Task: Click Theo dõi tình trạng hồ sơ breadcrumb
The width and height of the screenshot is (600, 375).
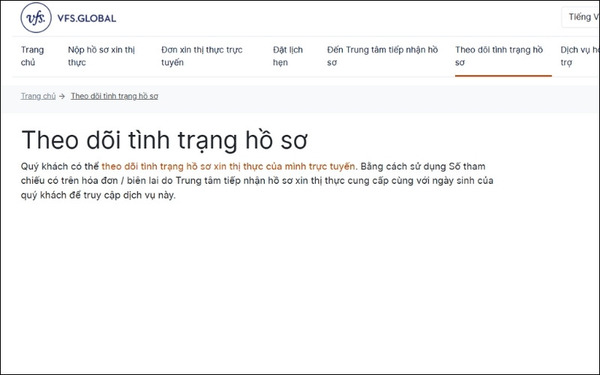Action: click(114, 96)
